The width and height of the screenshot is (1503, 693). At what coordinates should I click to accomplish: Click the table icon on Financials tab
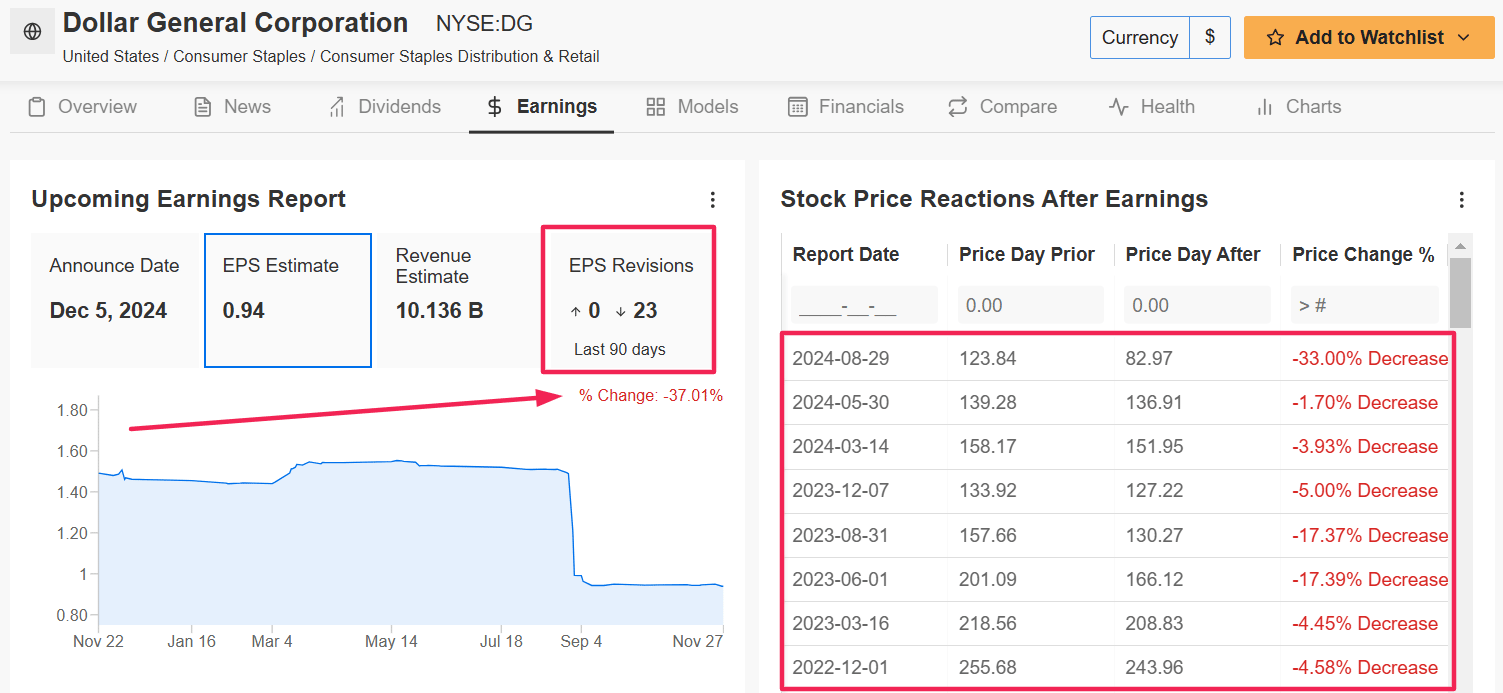(x=798, y=107)
